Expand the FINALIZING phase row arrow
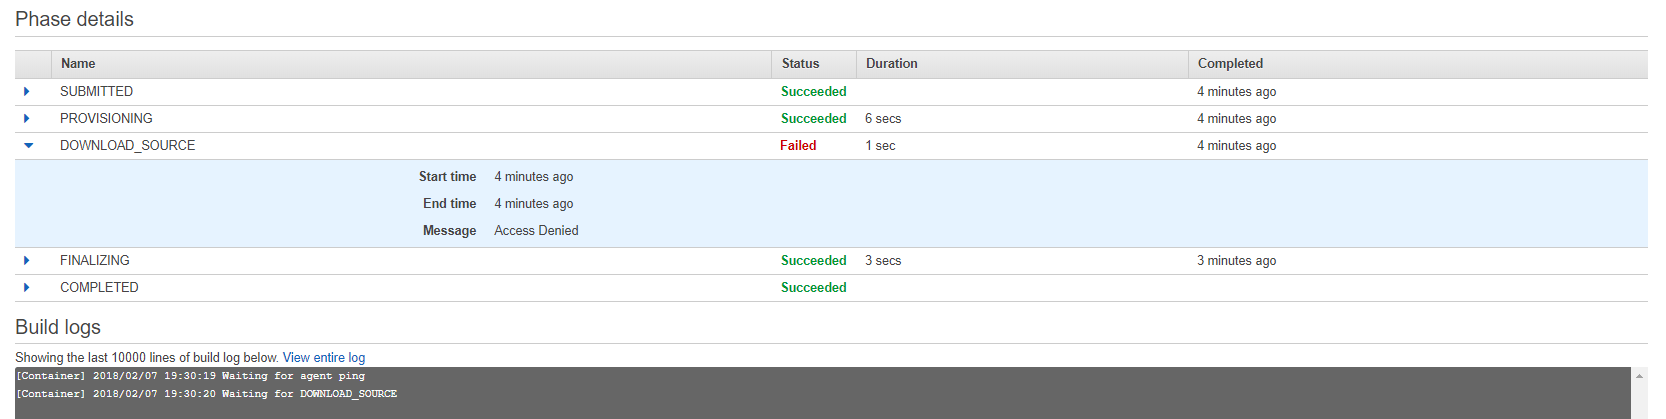This screenshot has width=1666, height=419. tap(27, 260)
